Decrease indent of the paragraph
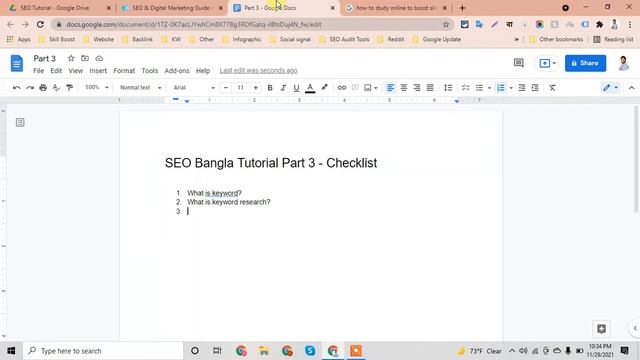 click(522, 87)
